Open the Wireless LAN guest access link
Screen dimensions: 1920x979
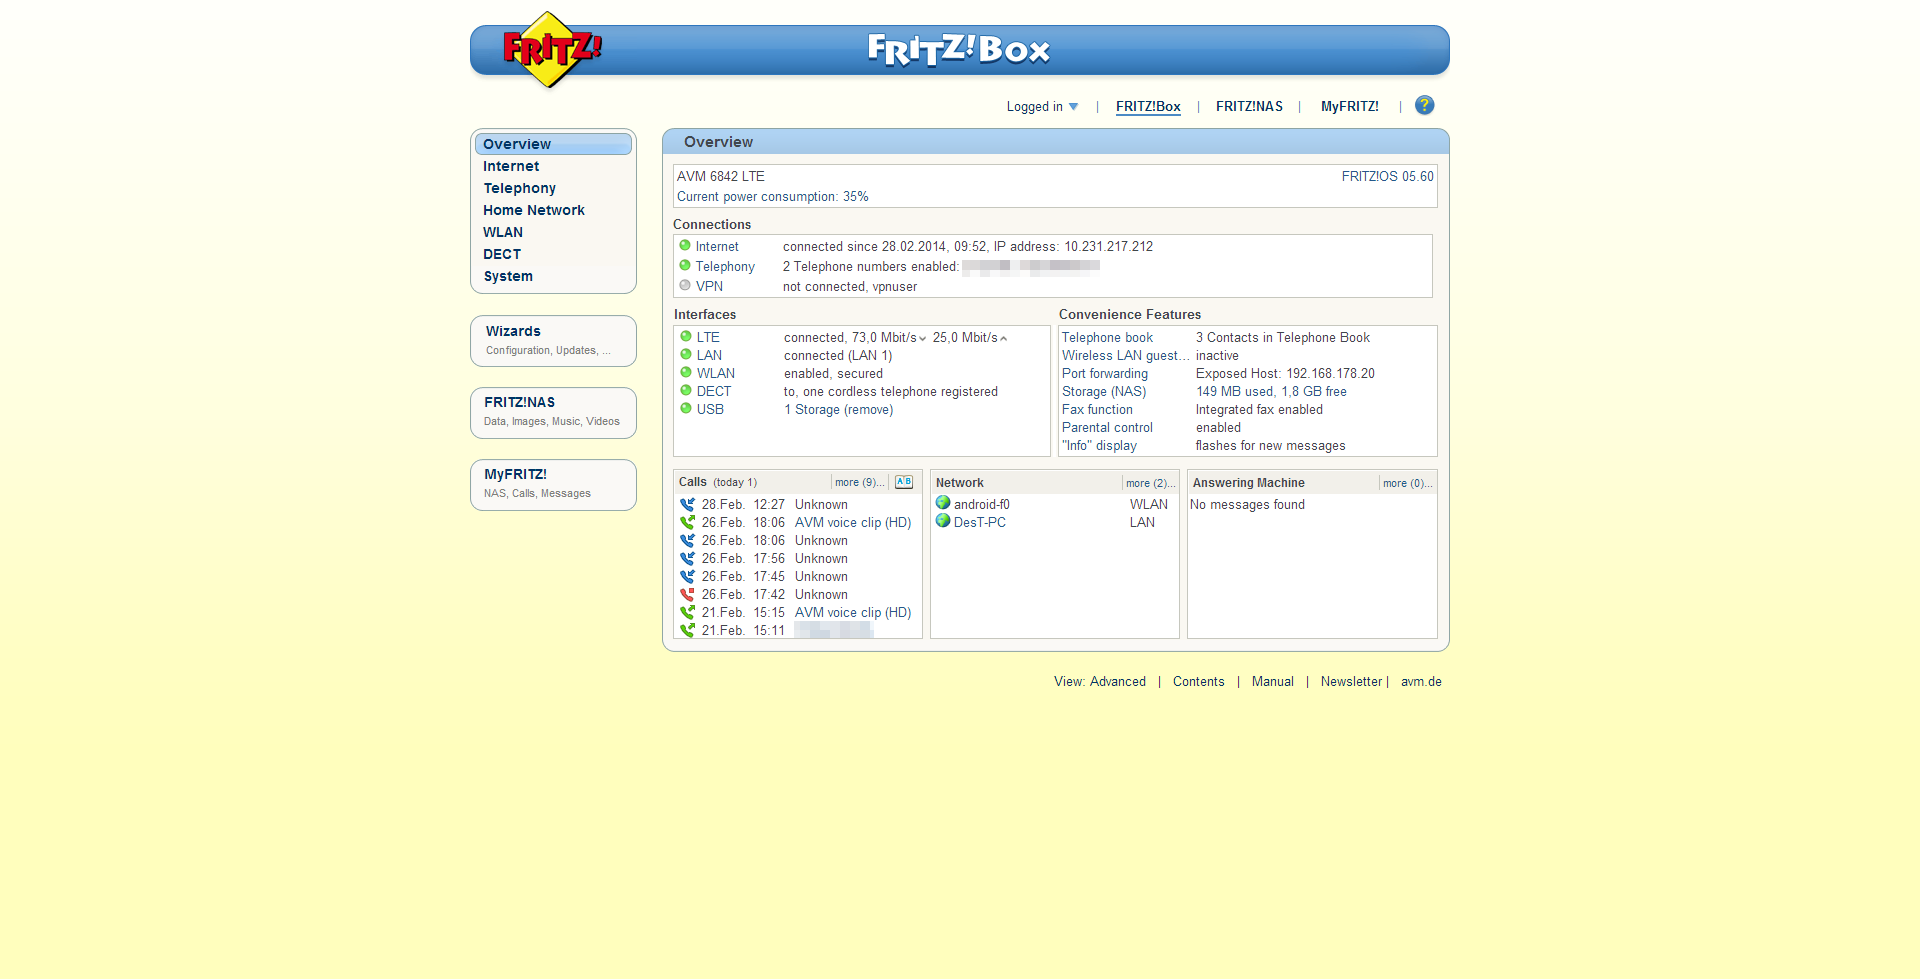(x=1125, y=356)
